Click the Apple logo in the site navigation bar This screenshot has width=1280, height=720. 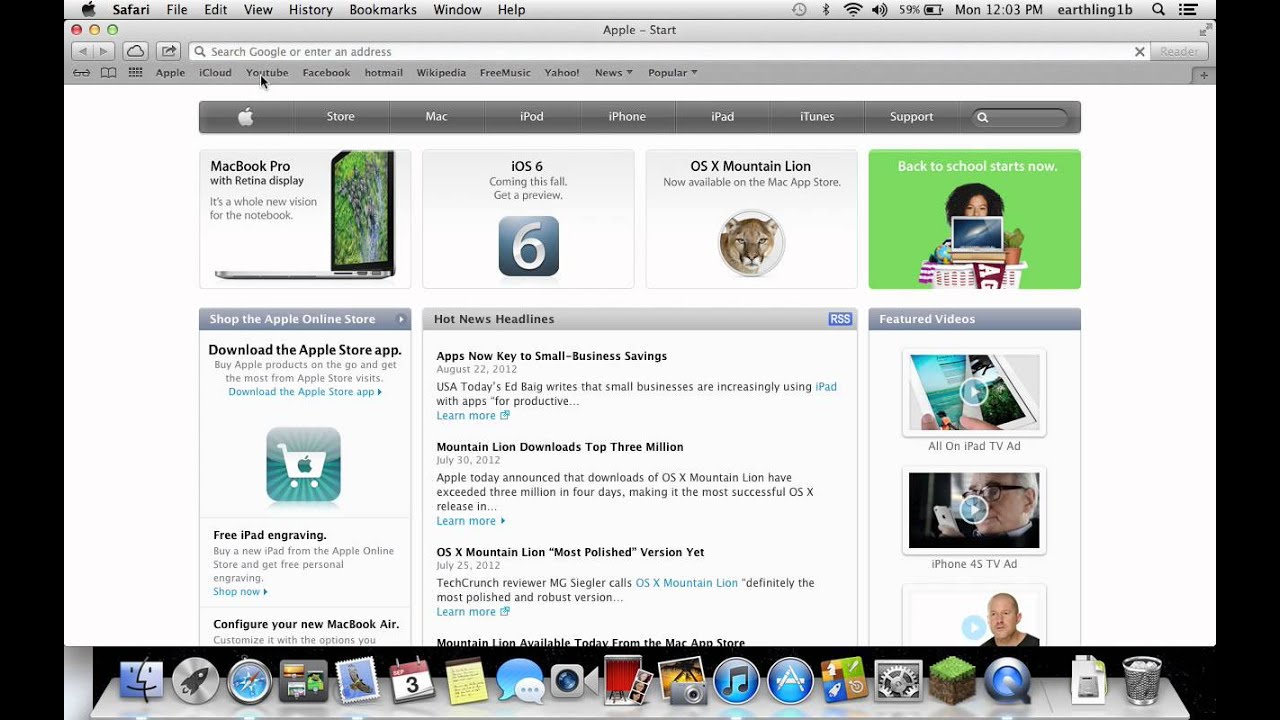click(246, 117)
